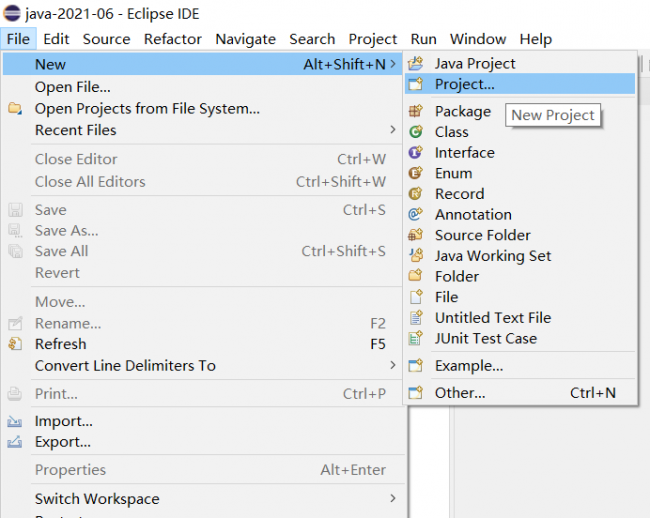The image size is (650, 518).
Task: Open the Project menu in menu bar
Action: 373,39
